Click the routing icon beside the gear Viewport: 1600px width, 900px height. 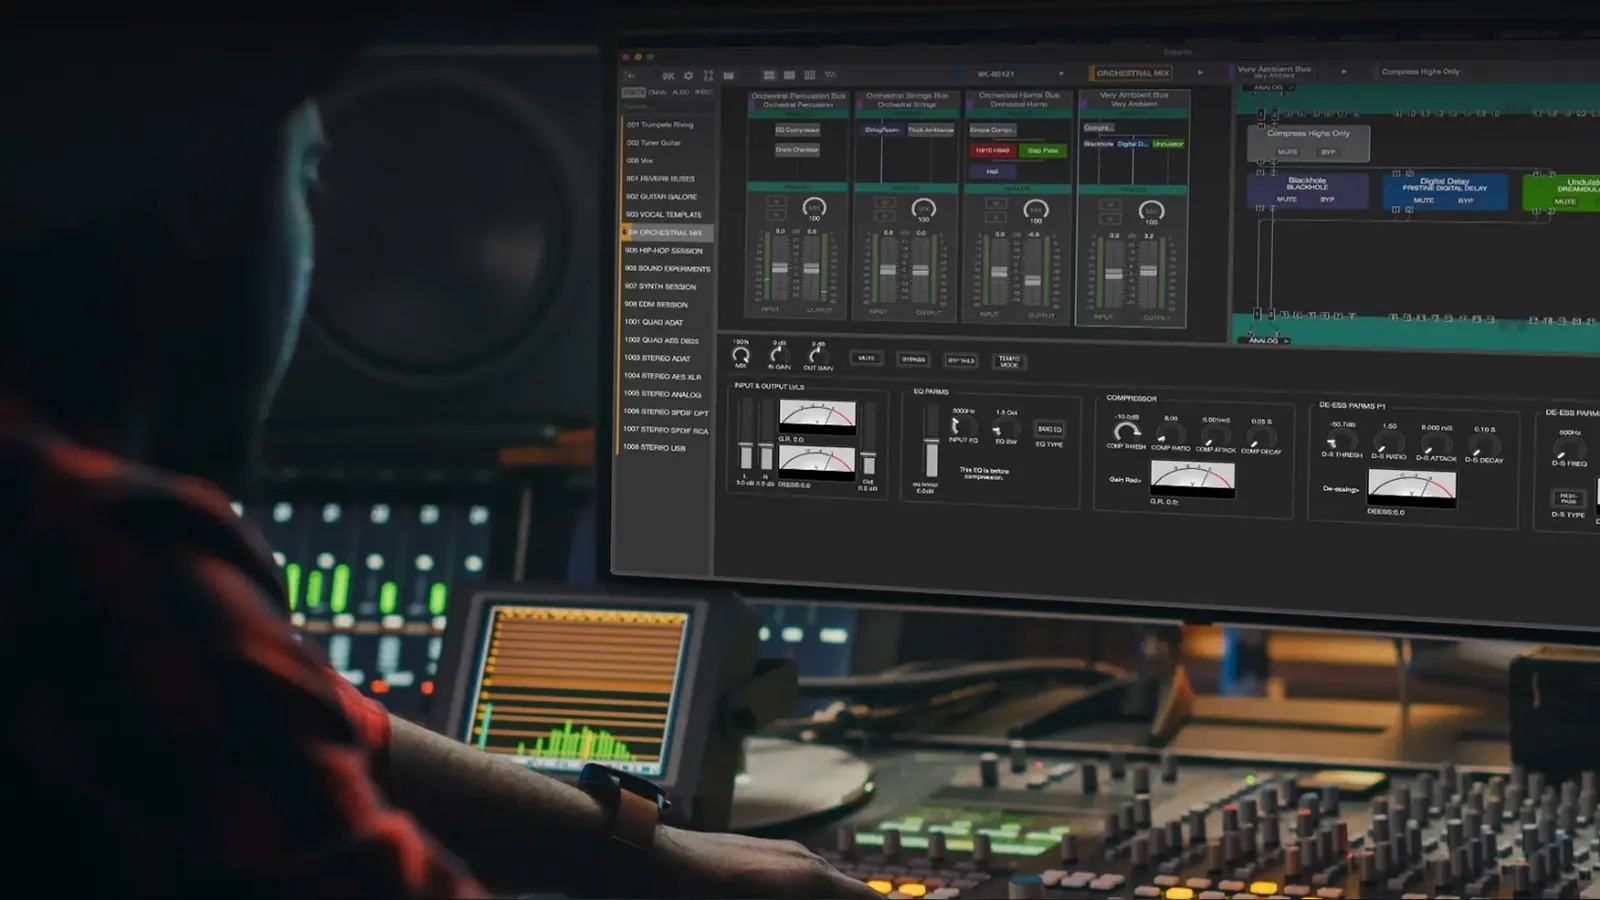pyautogui.click(x=708, y=75)
